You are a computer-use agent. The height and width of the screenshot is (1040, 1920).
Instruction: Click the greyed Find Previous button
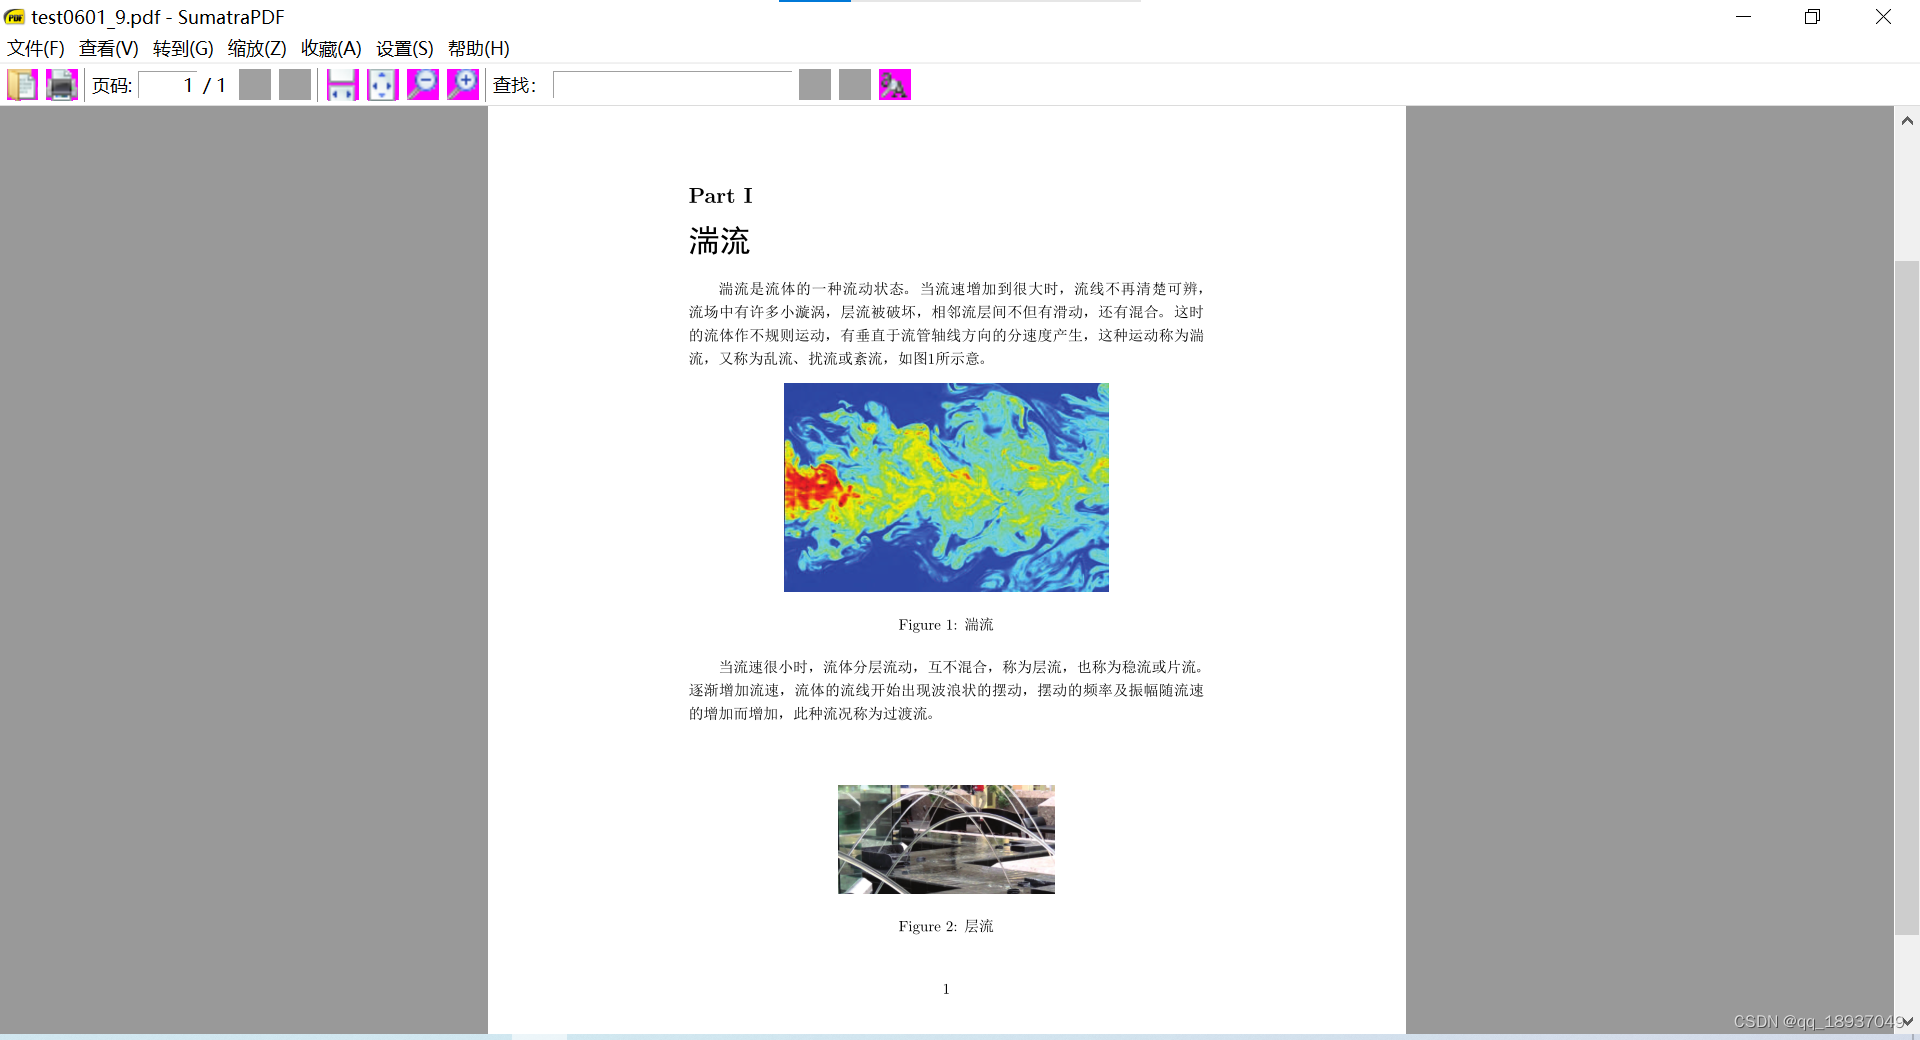(x=815, y=85)
